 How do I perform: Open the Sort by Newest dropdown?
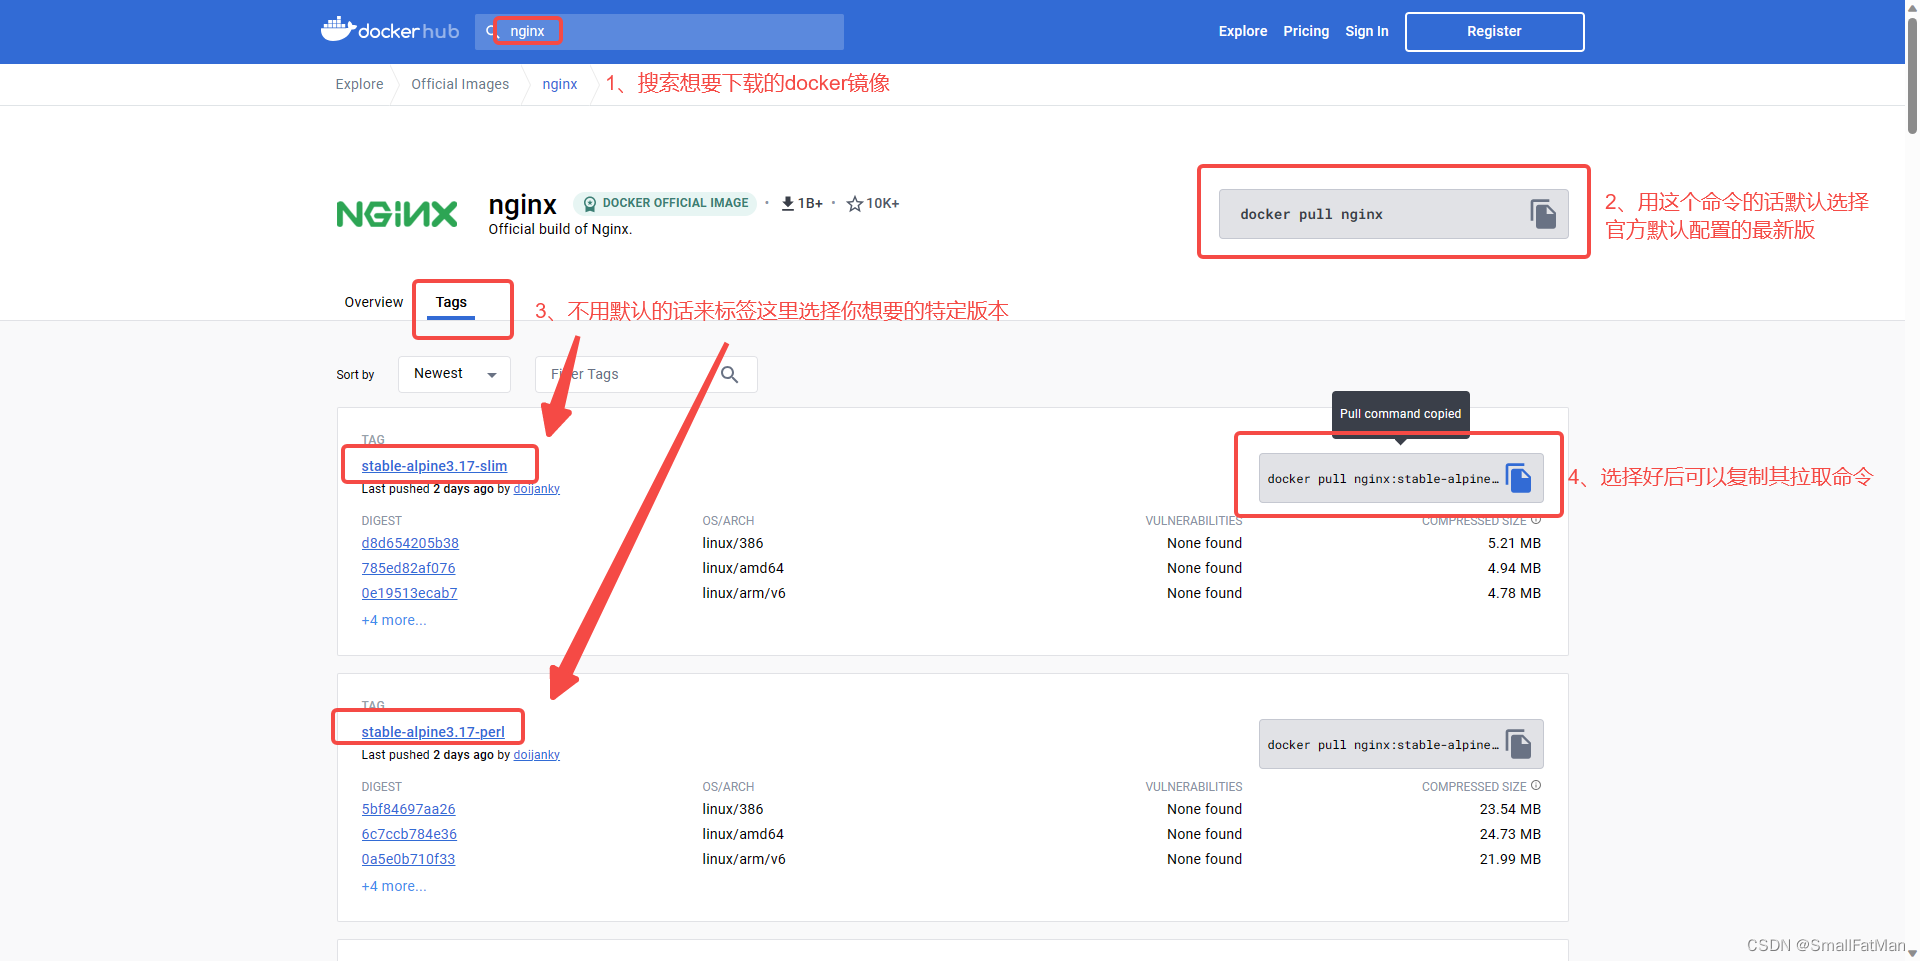click(454, 374)
